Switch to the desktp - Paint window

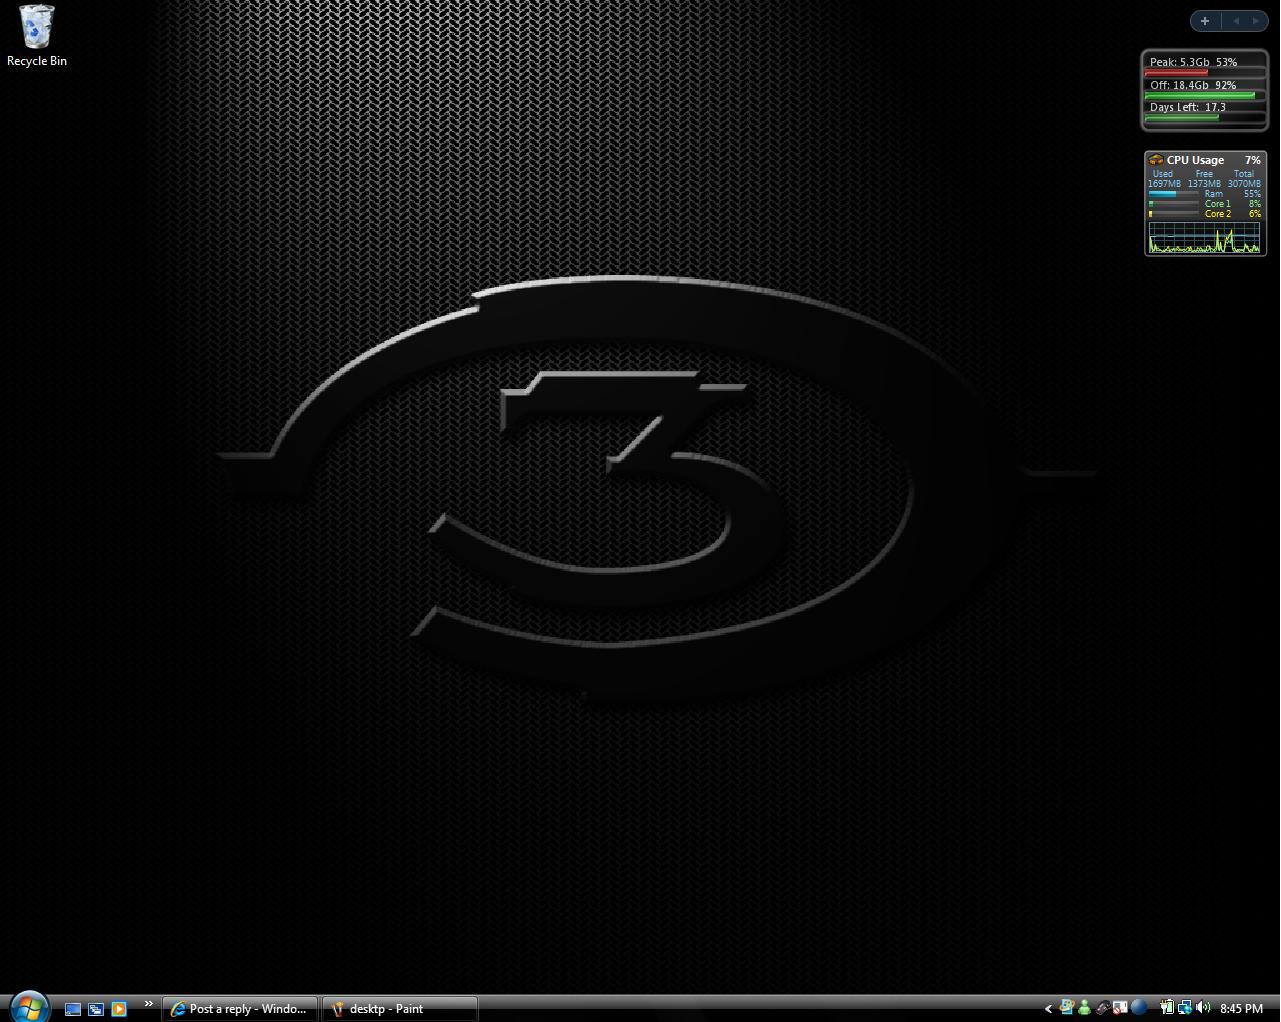point(399,1009)
